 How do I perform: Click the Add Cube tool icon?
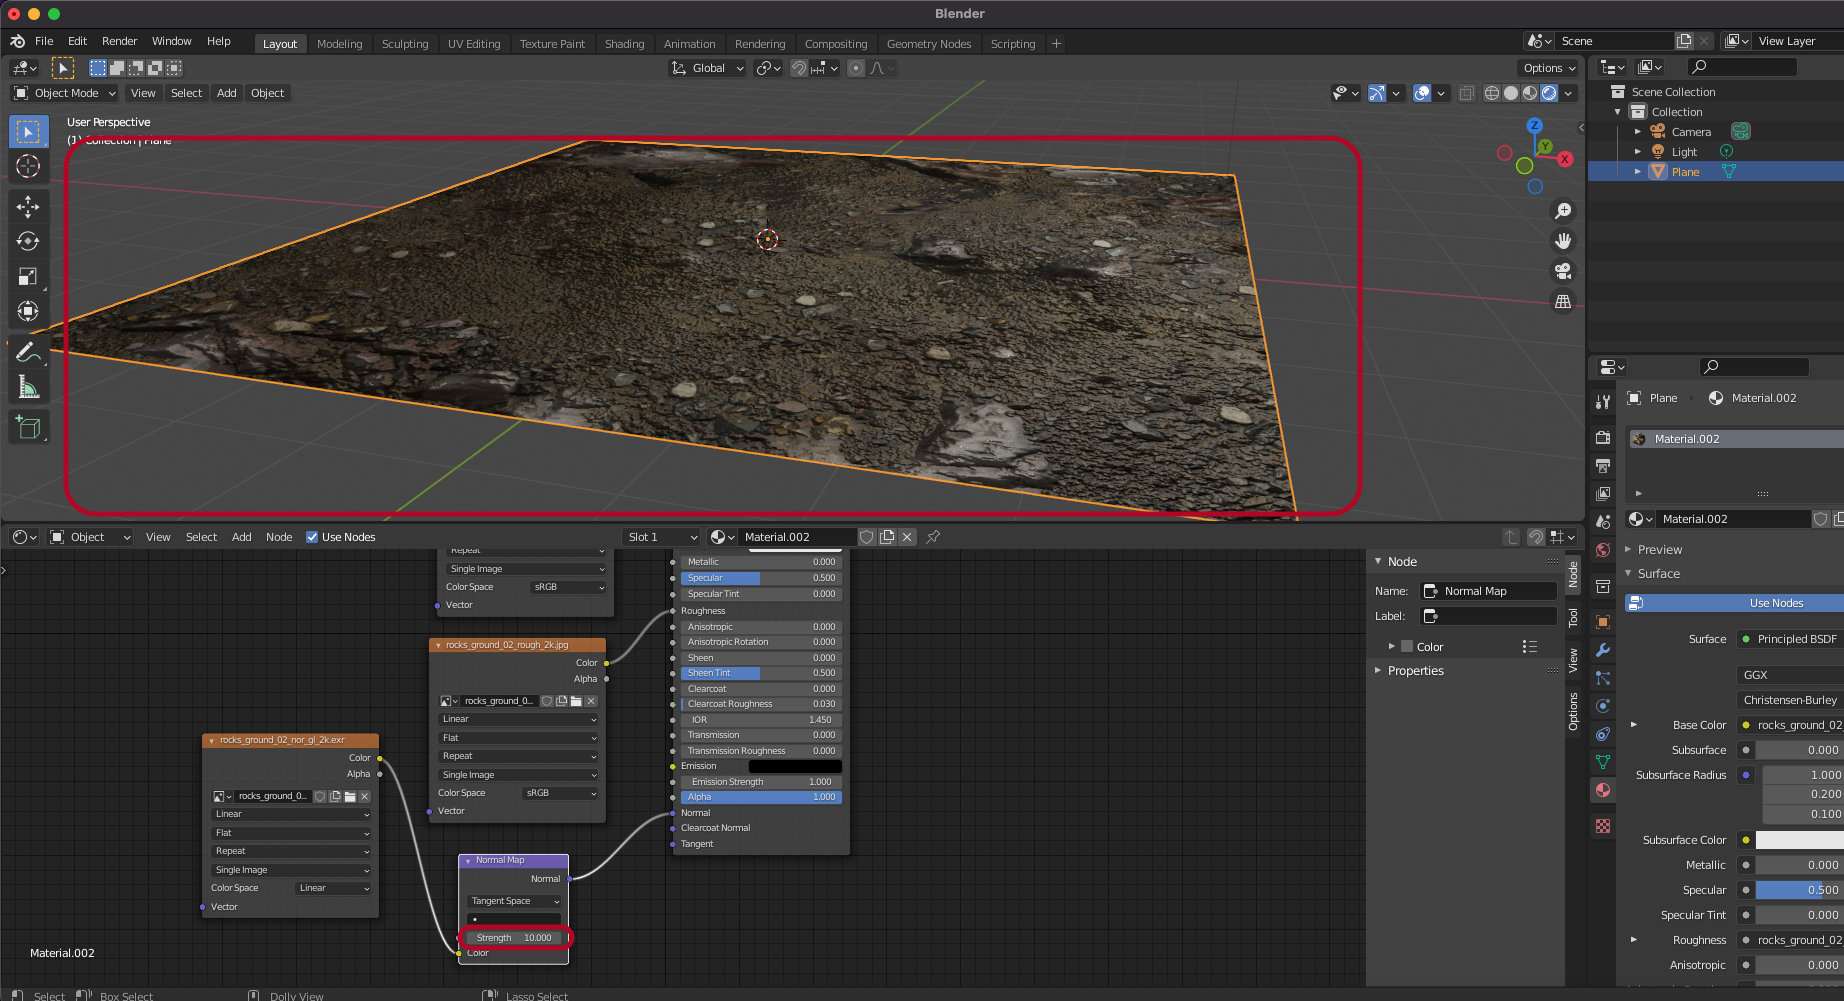(28, 428)
